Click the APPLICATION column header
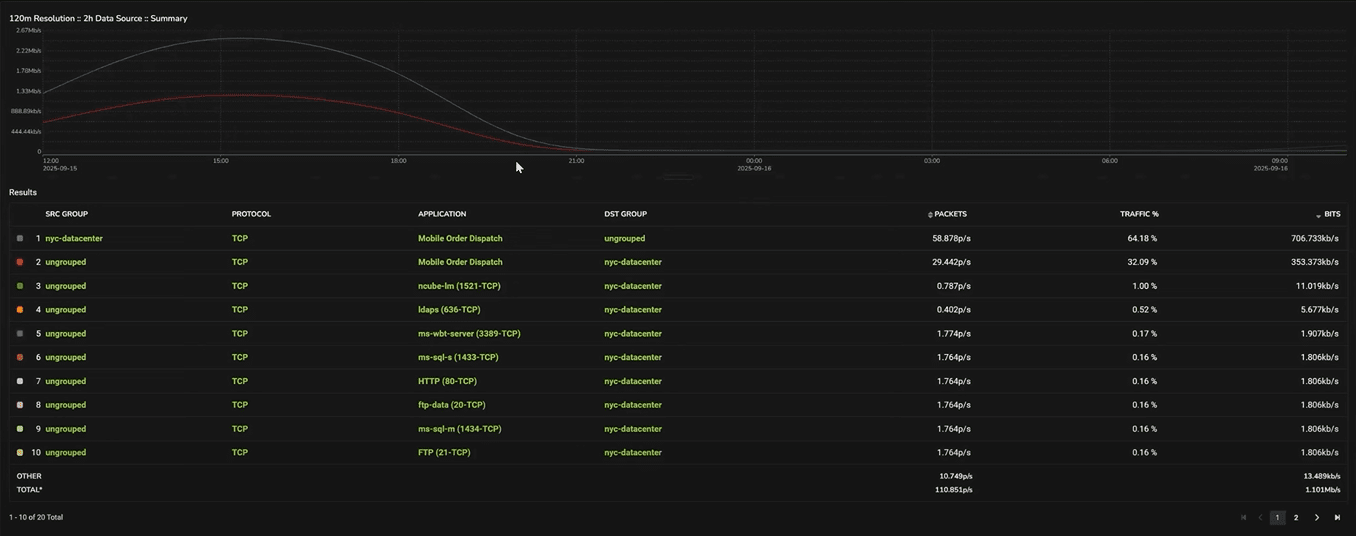This screenshot has width=1356, height=536. [442, 214]
